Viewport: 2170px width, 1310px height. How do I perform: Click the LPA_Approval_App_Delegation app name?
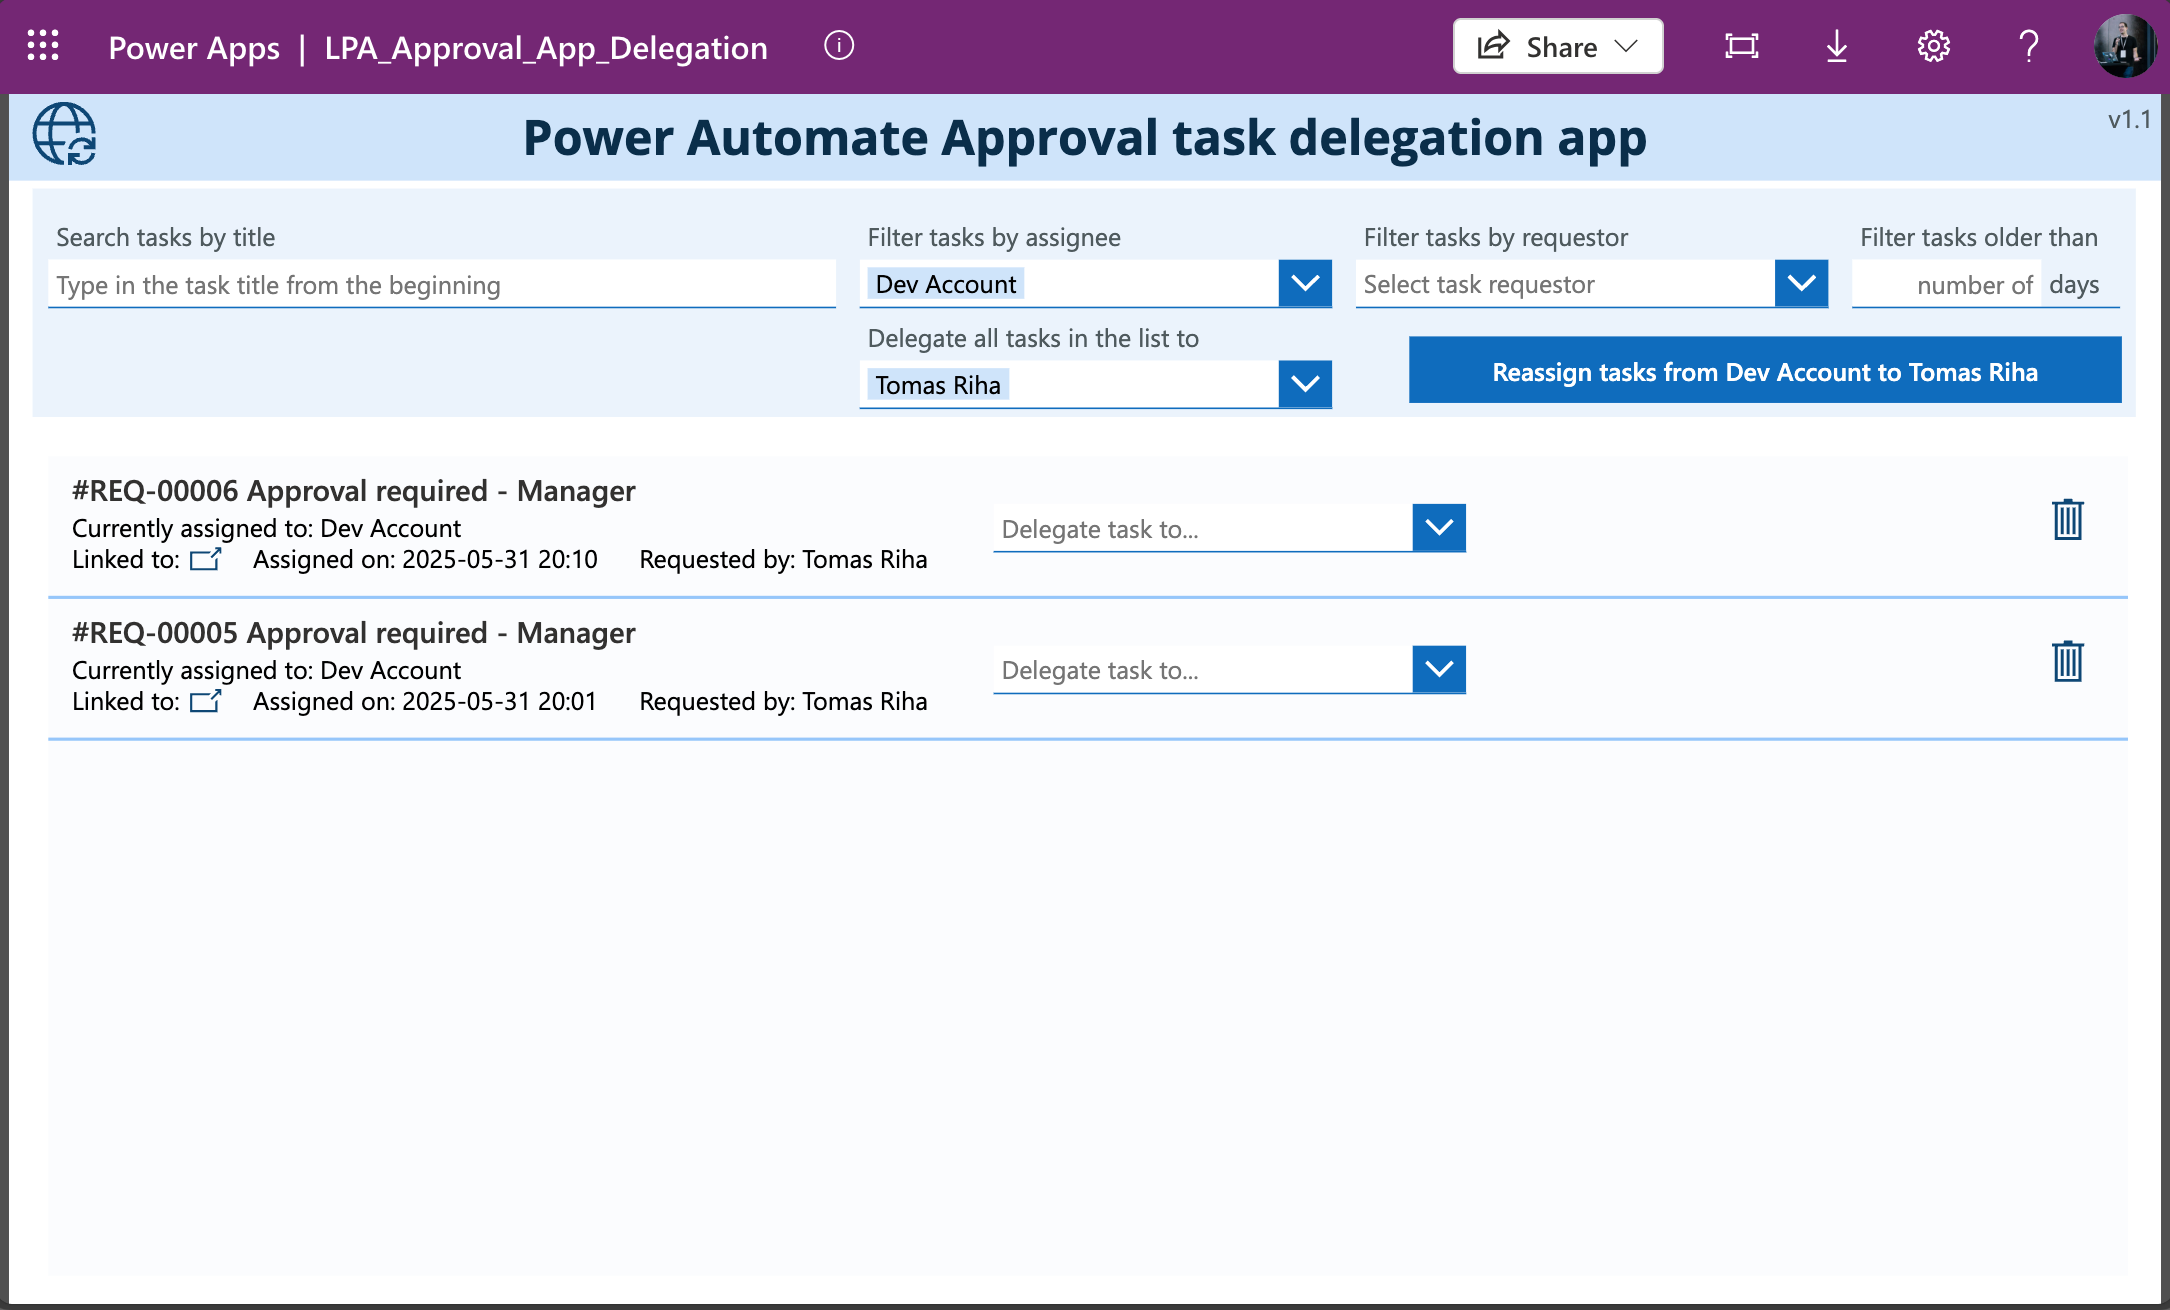[546, 47]
